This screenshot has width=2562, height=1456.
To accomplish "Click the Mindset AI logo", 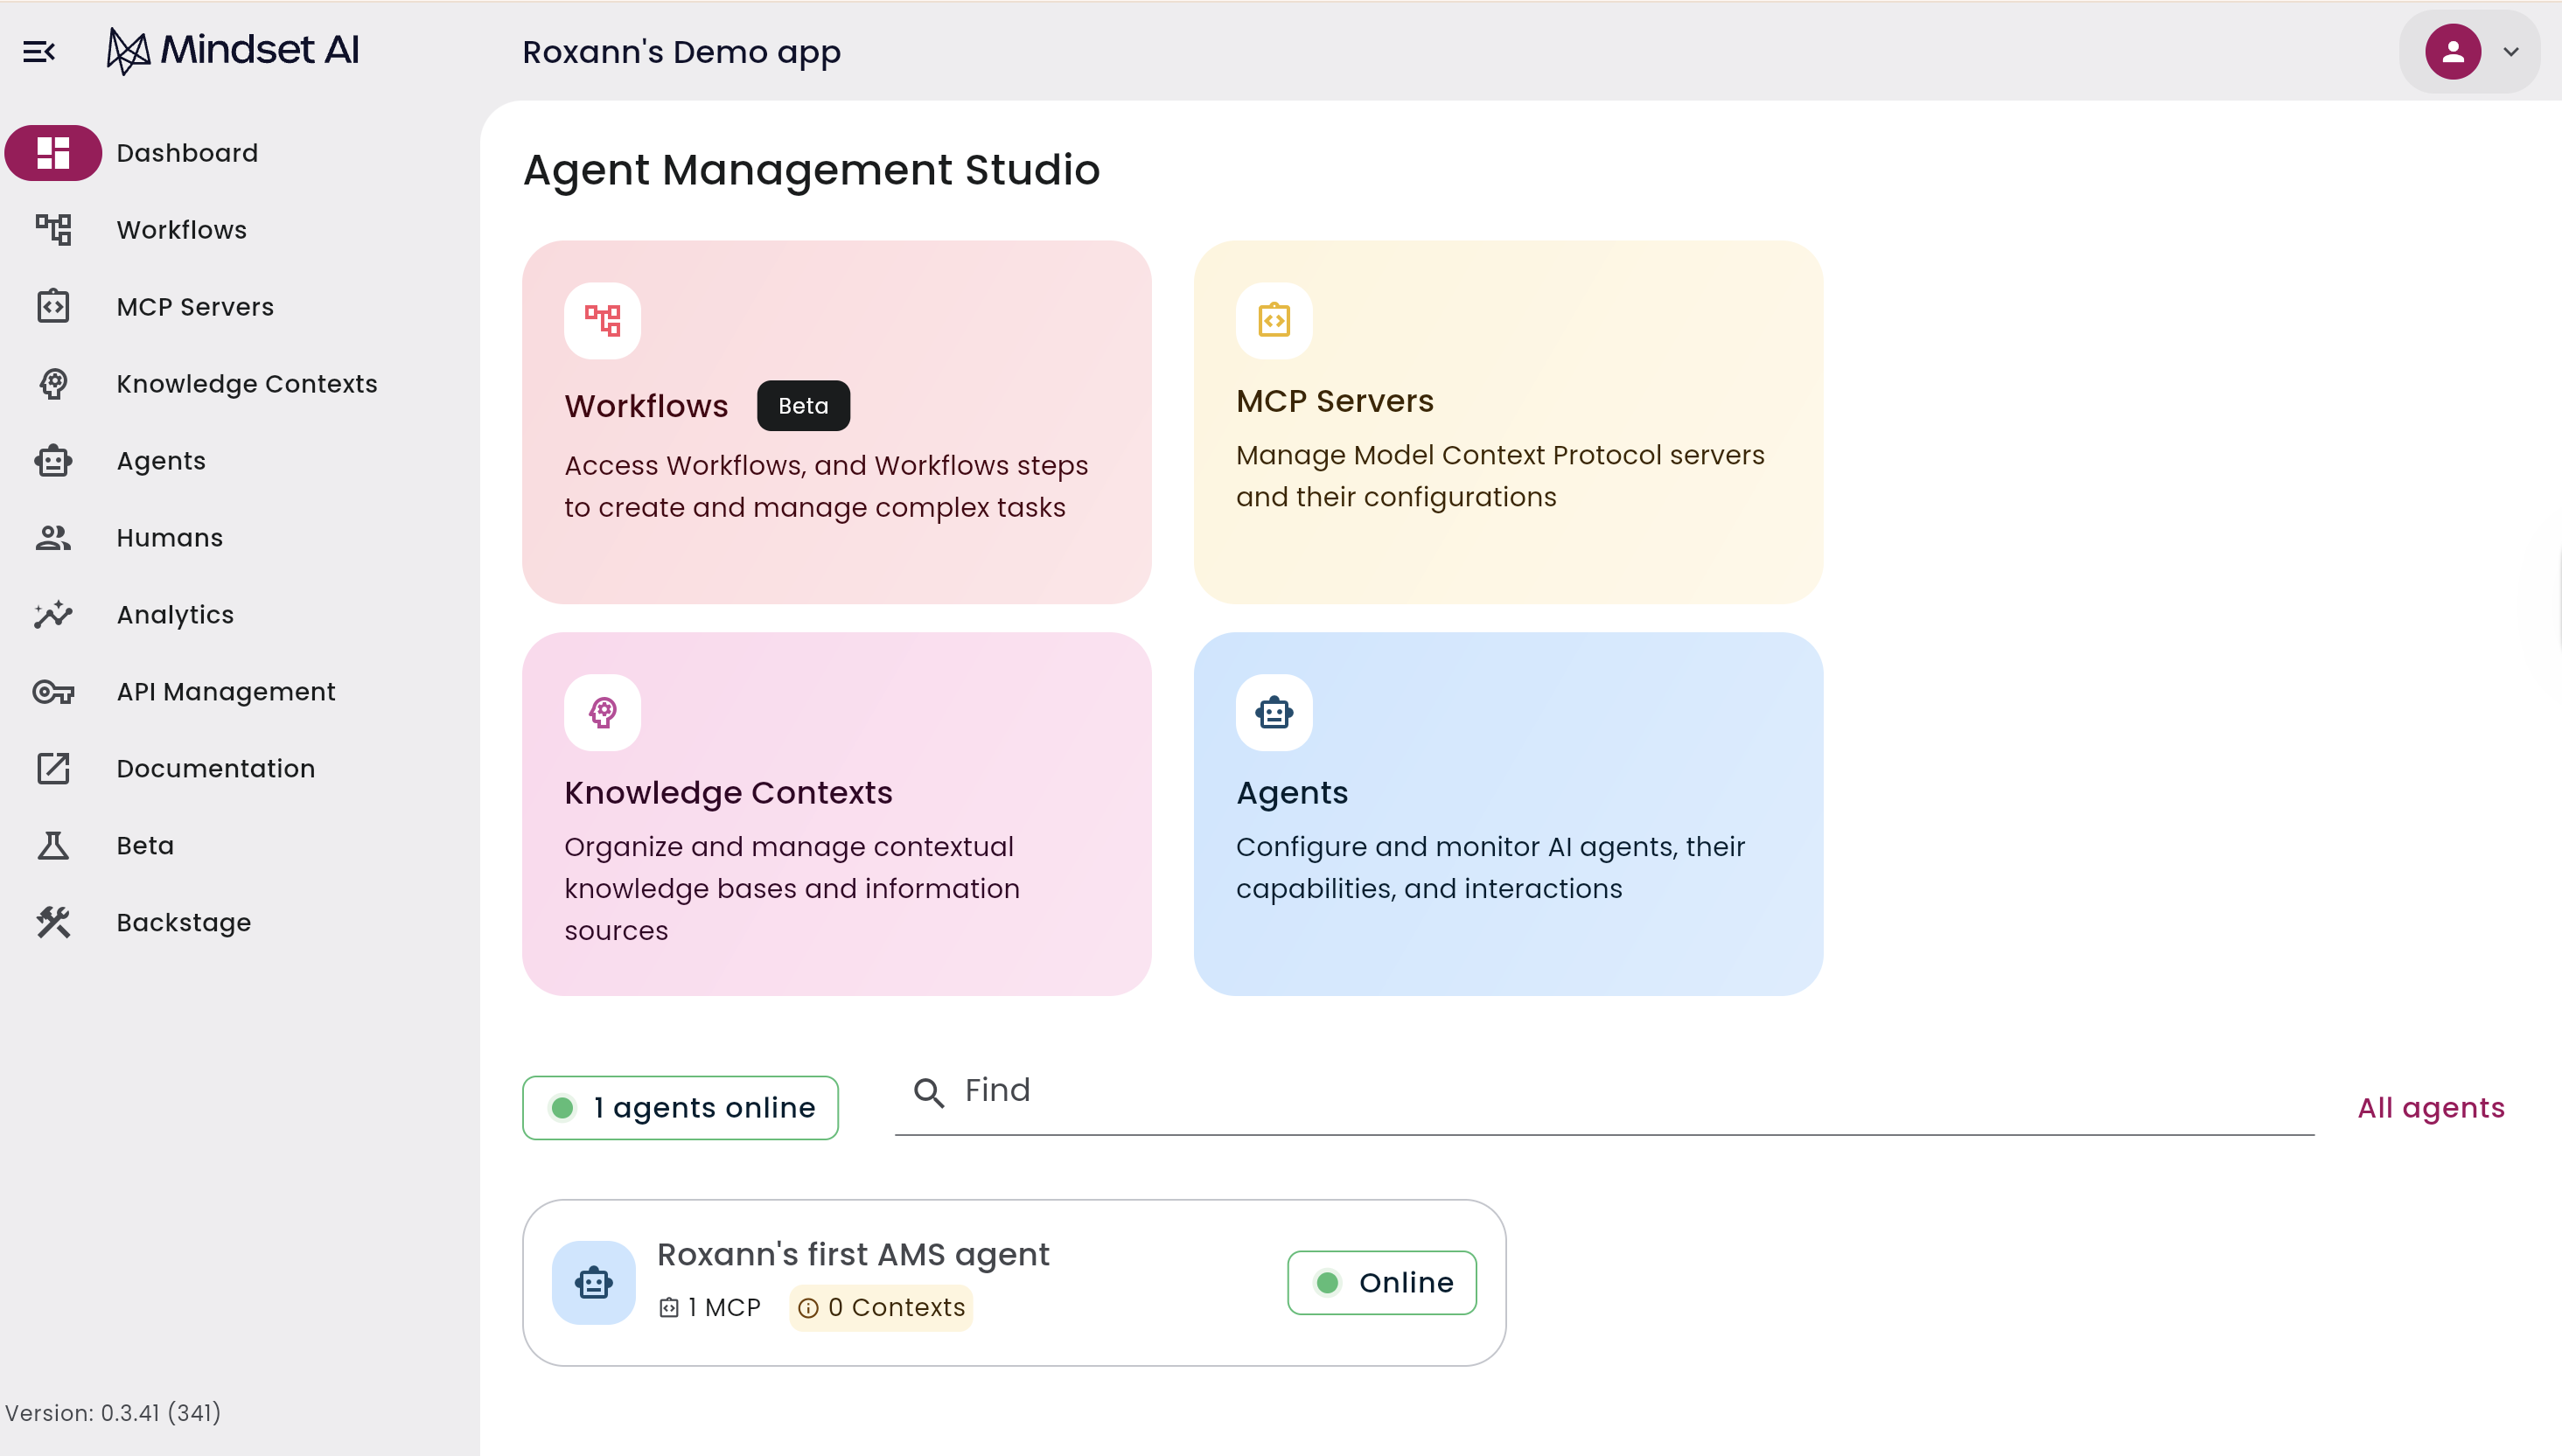I will click(x=233, y=50).
